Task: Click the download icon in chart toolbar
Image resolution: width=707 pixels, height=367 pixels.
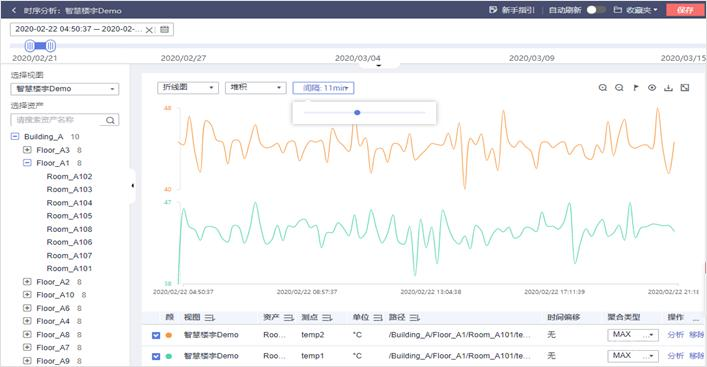Action: [668, 87]
